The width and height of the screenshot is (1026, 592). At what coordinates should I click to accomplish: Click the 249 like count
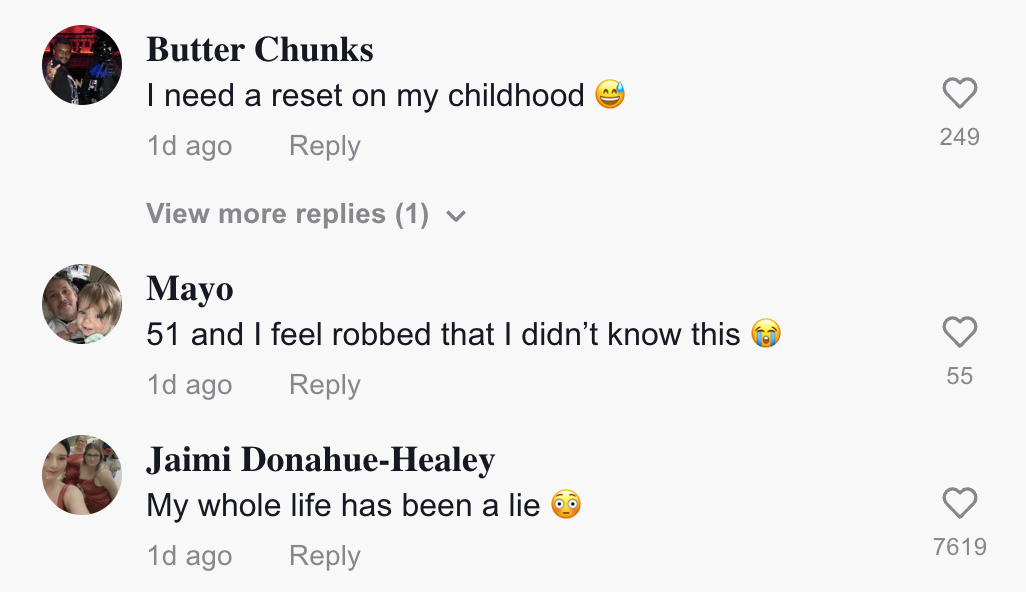coord(959,137)
